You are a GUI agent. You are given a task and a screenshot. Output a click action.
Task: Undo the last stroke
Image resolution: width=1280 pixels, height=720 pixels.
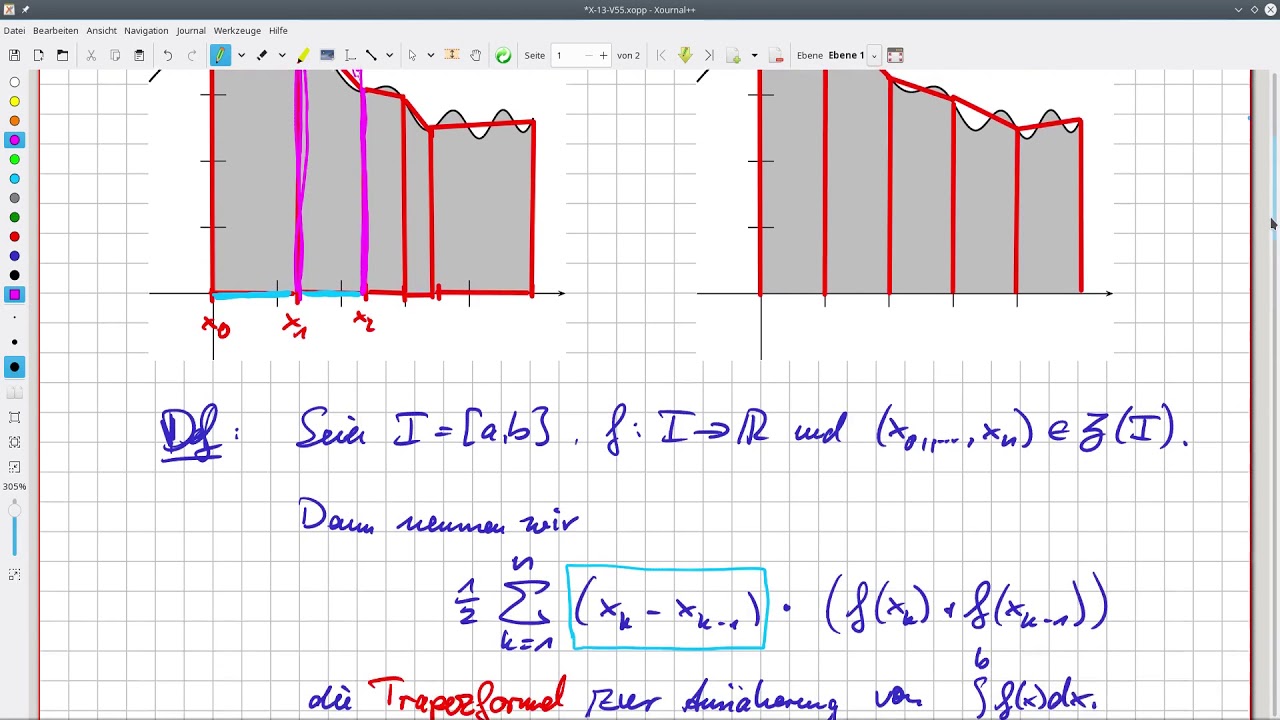click(168, 56)
